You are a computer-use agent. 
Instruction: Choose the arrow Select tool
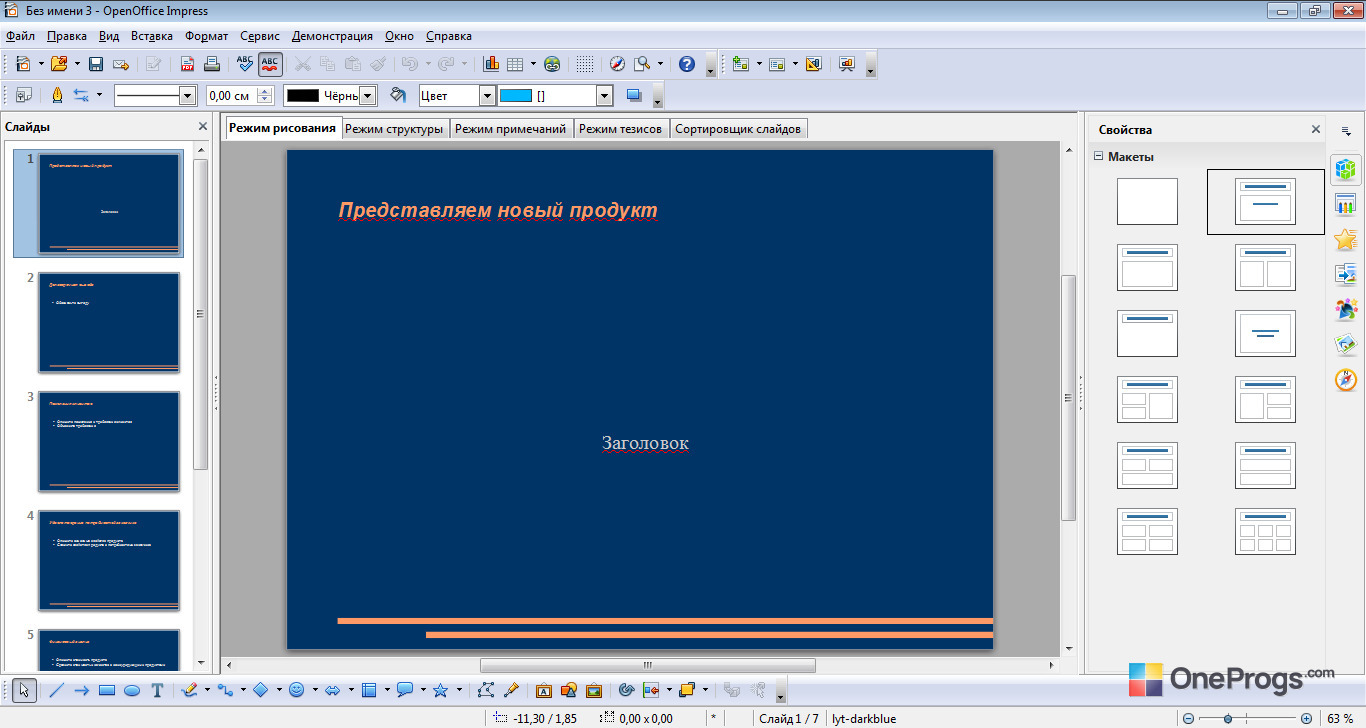(x=25, y=690)
